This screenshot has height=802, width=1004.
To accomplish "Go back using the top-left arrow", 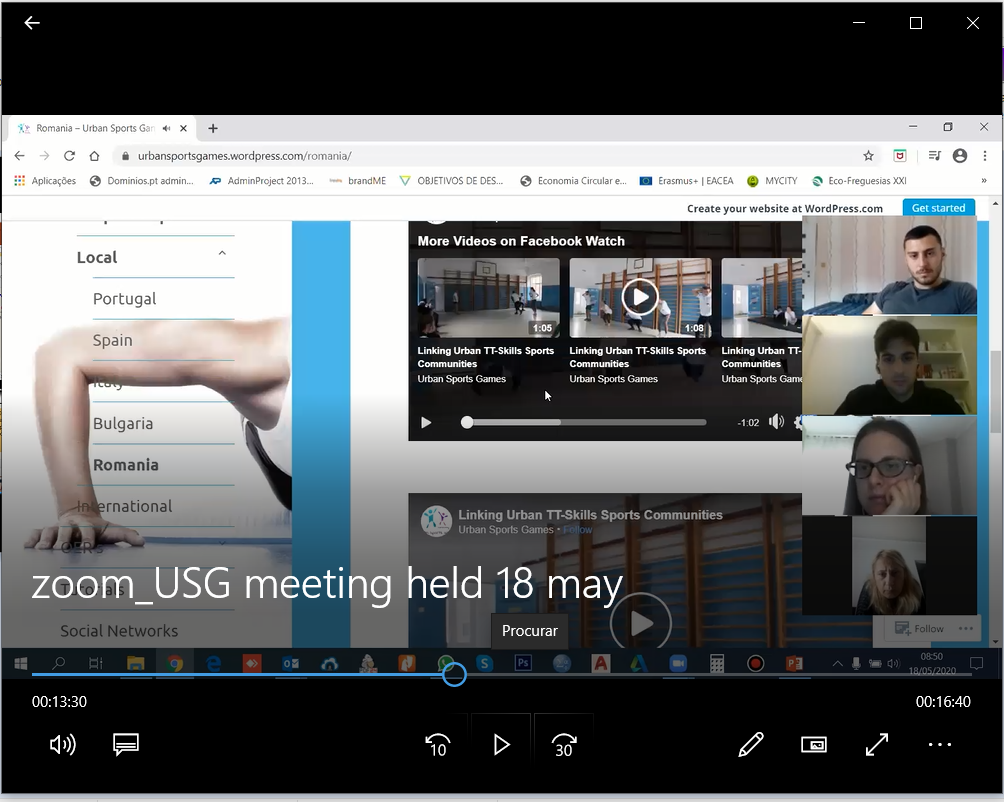I will coord(32,23).
